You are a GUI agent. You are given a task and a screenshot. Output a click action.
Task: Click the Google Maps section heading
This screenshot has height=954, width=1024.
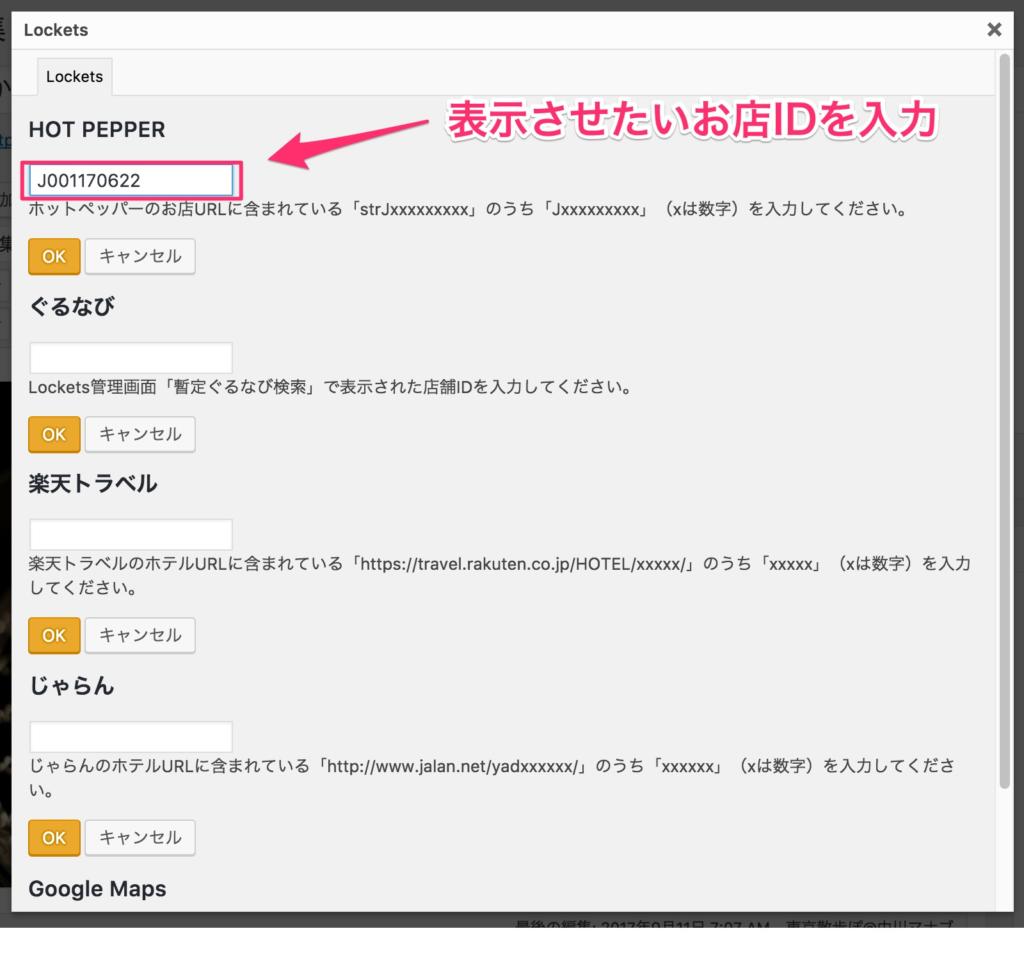pyautogui.click(x=97, y=889)
